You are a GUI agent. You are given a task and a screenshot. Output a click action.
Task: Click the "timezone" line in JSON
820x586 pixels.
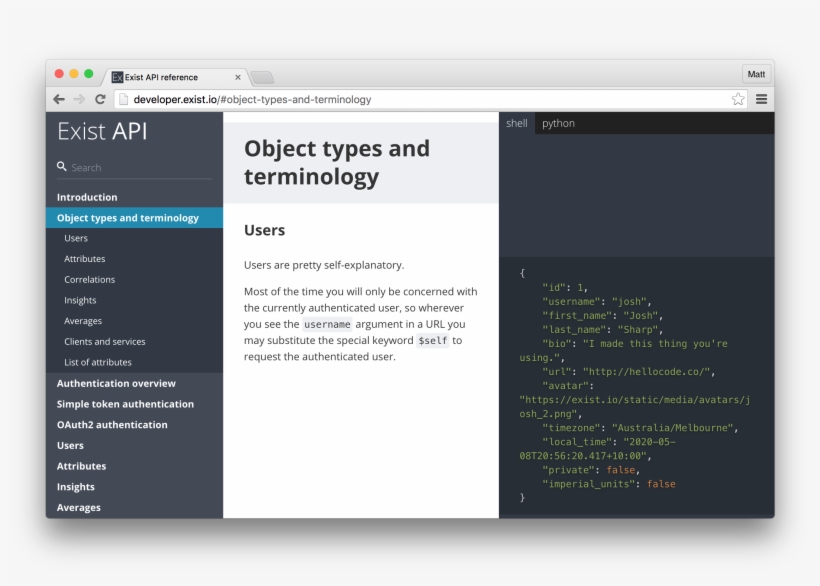coord(640,428)
